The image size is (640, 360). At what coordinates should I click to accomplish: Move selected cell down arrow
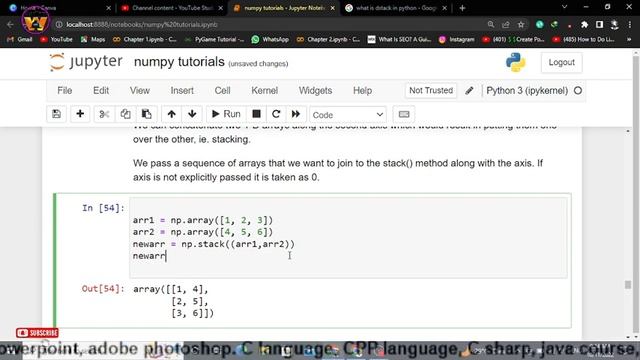[x=192, y=114]
